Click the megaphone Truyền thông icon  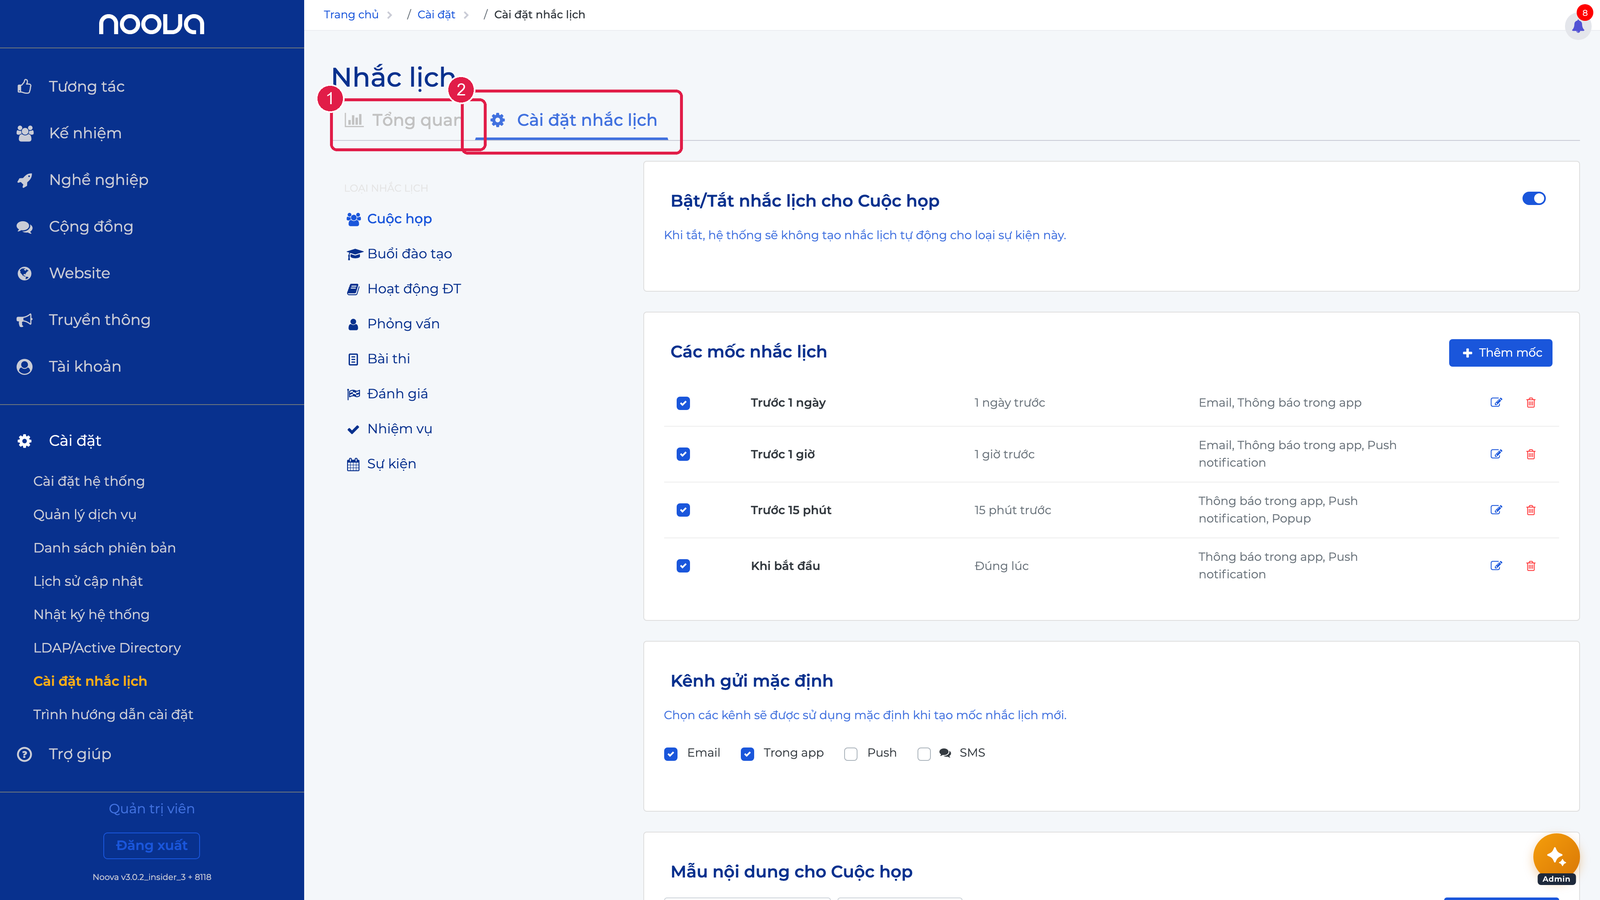point(25,320)
